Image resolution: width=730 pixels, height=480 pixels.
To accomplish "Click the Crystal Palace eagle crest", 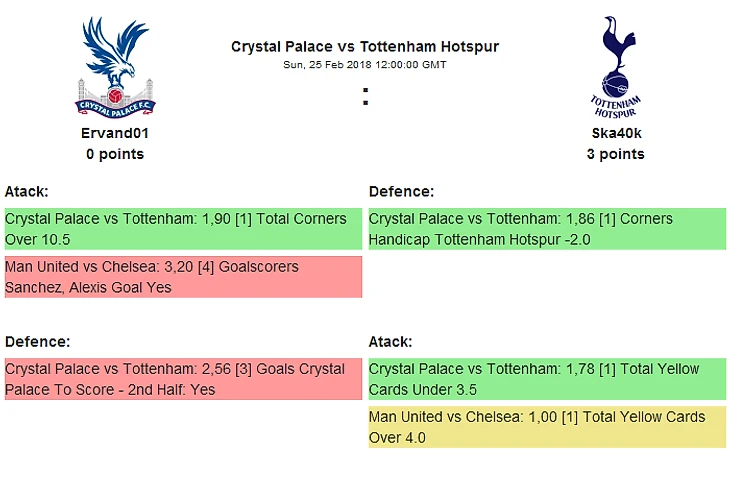I will (x=115, y=60).
